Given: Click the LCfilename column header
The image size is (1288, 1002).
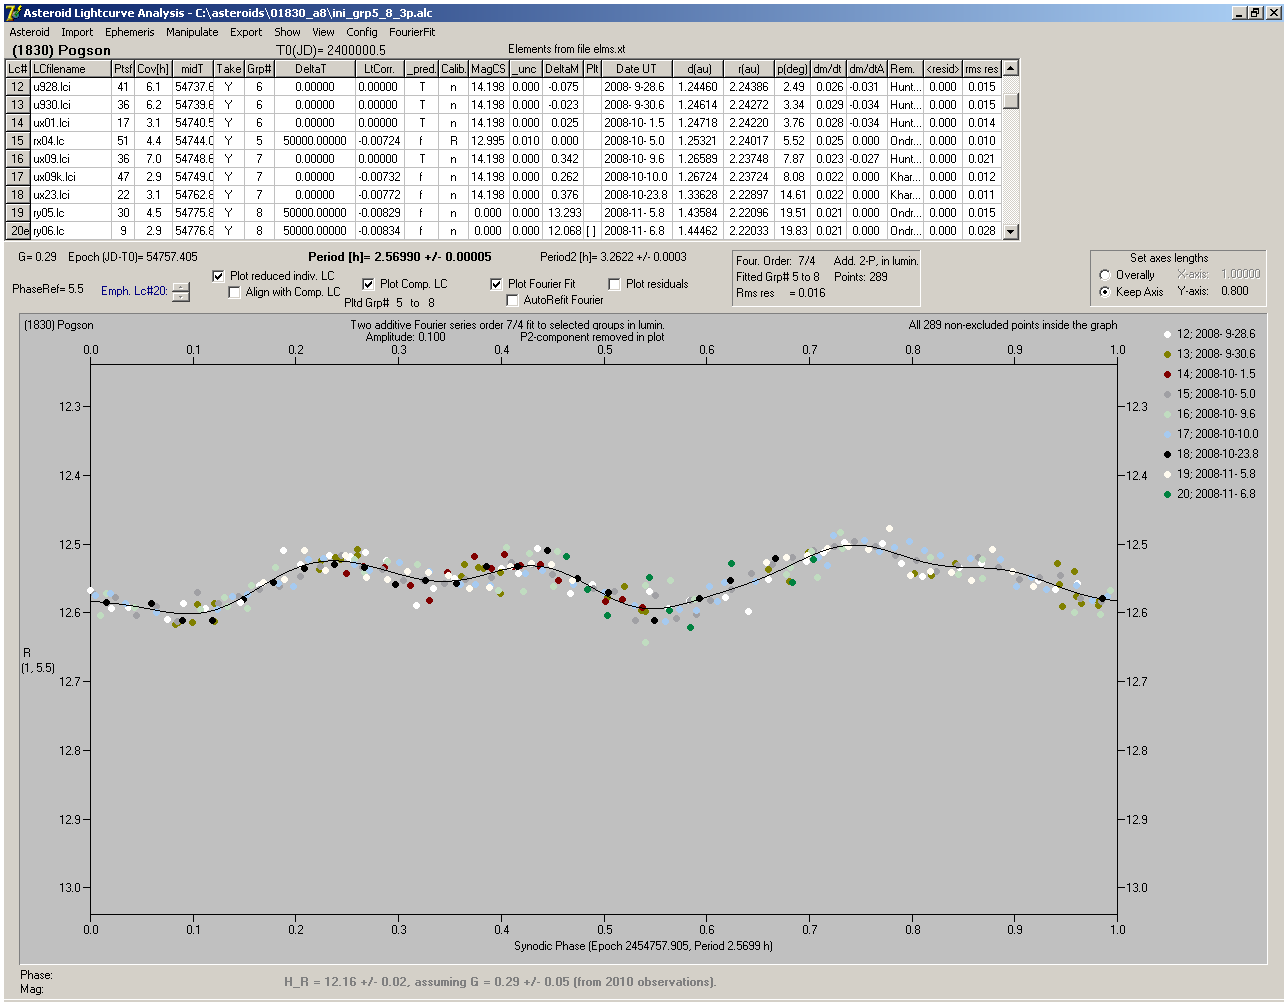Looking at the screenshot, I should [70, 69].
